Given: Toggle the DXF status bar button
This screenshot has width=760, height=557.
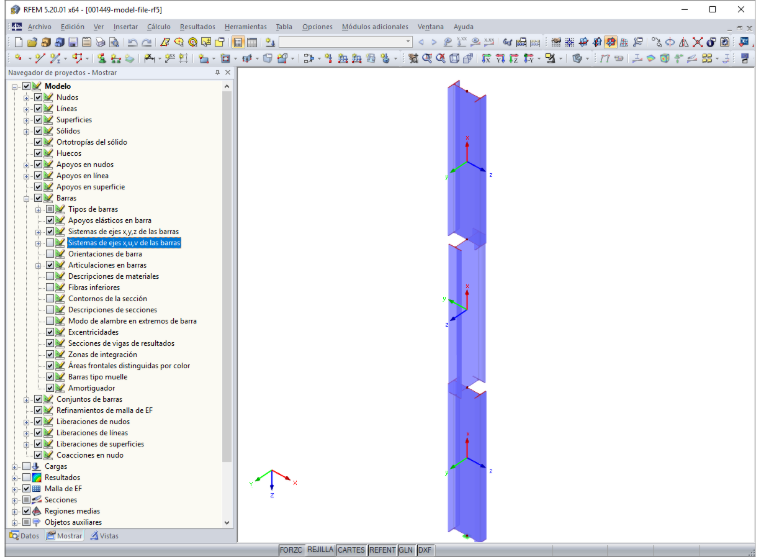Looking at the screenshot, I should pos(425,550).
